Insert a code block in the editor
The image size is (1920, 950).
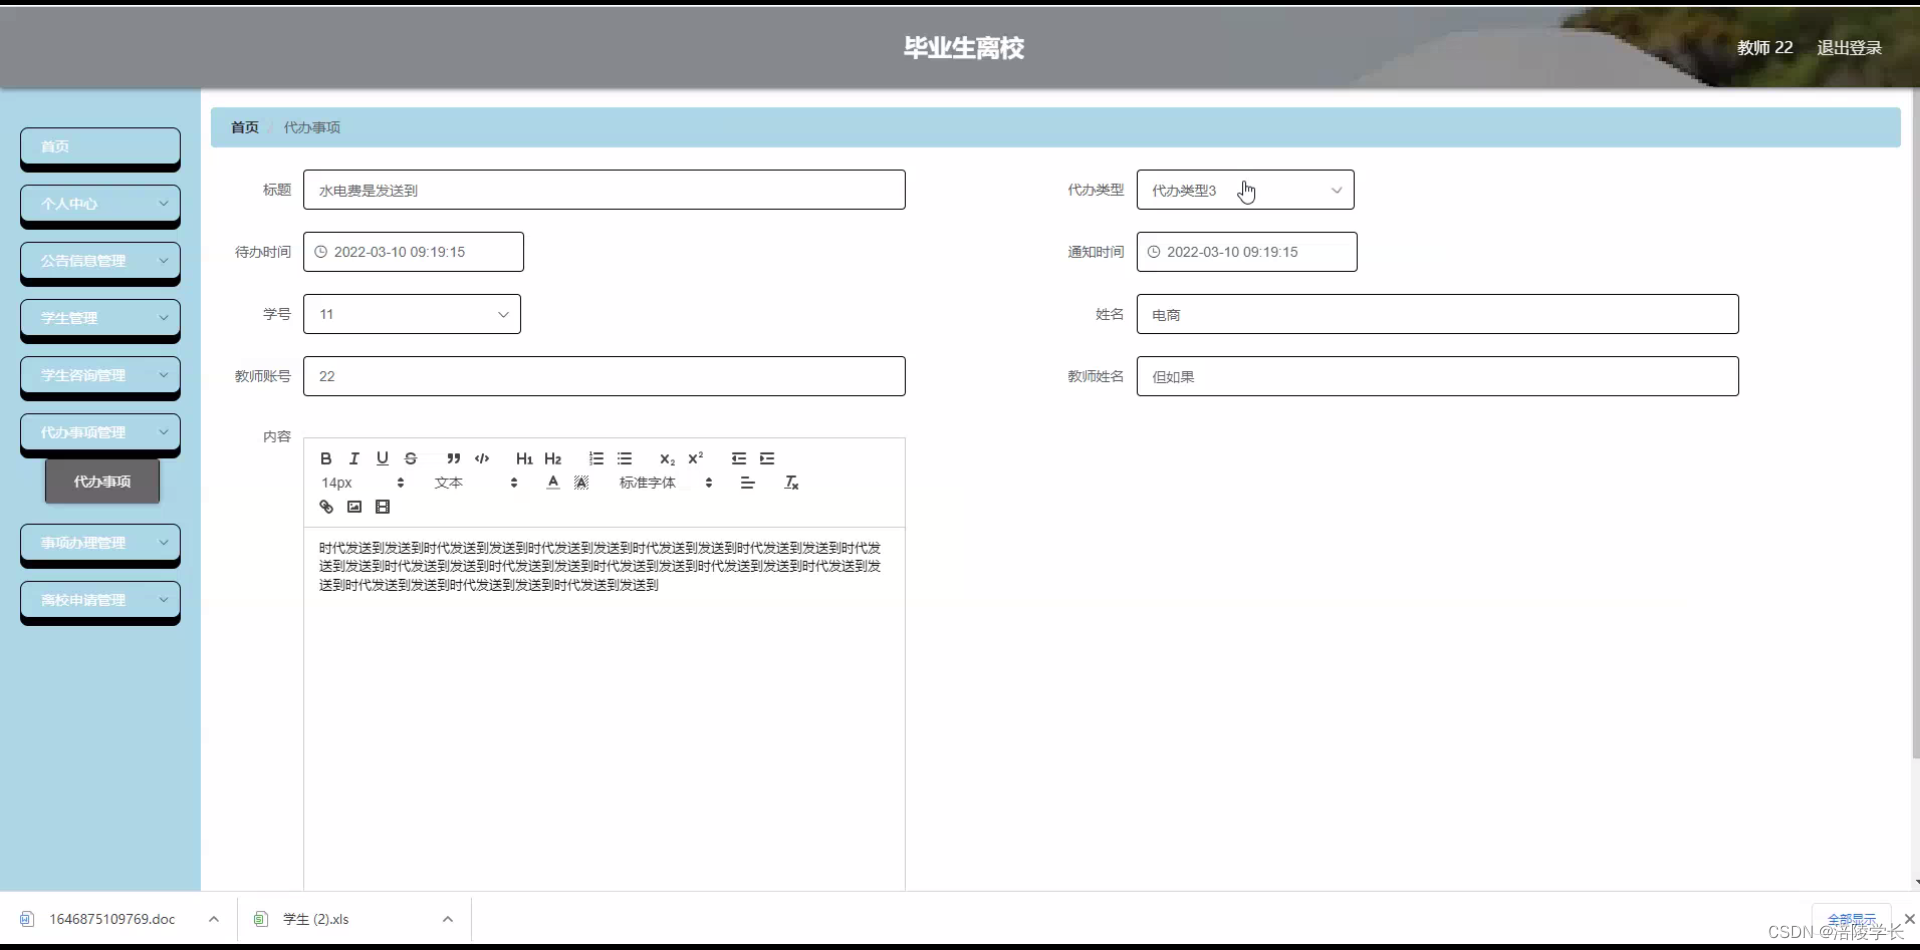pos(481,458)
